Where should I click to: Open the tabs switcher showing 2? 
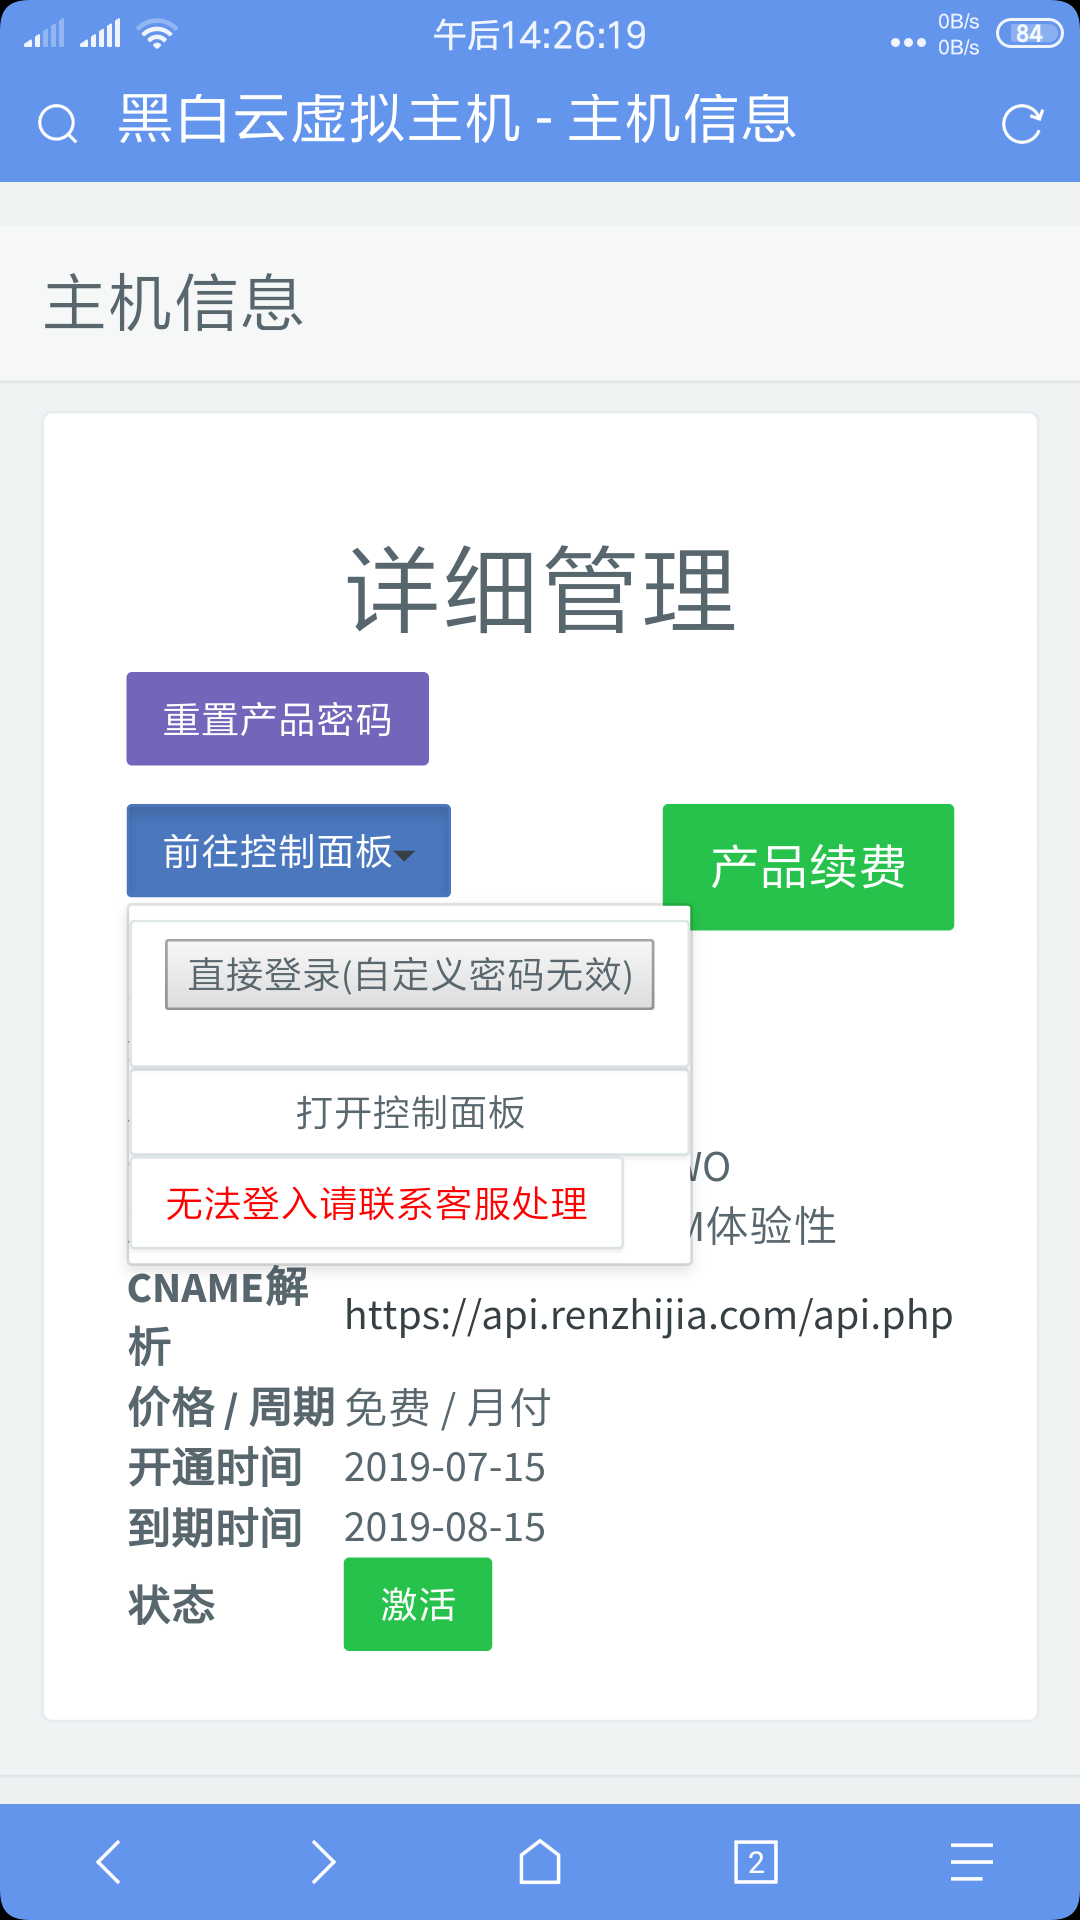tap(756, 1862)
